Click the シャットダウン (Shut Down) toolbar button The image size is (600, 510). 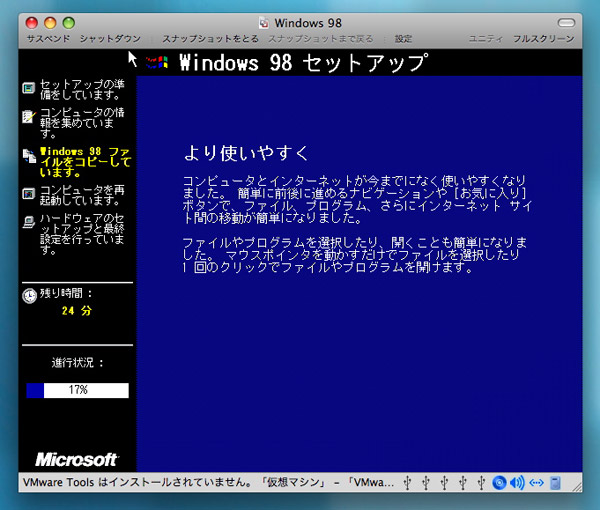coord(110,39)
